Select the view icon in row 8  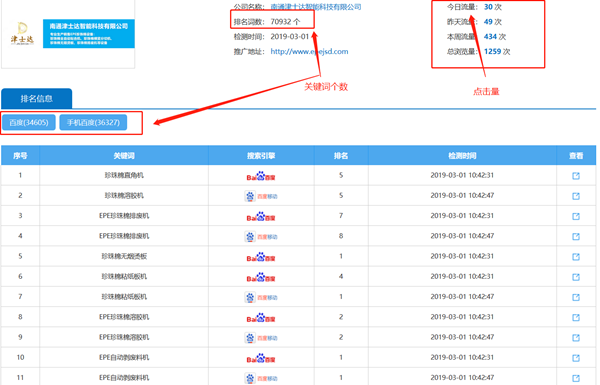point(576,318)
